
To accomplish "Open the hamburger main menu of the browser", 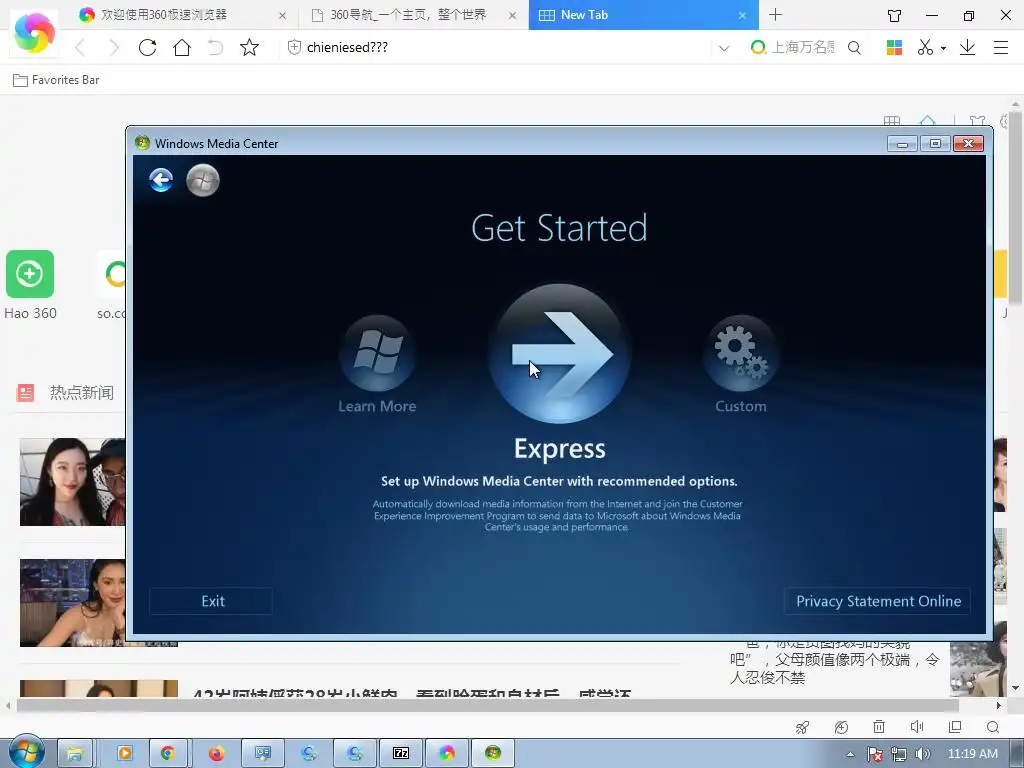I will (1001, 47).
